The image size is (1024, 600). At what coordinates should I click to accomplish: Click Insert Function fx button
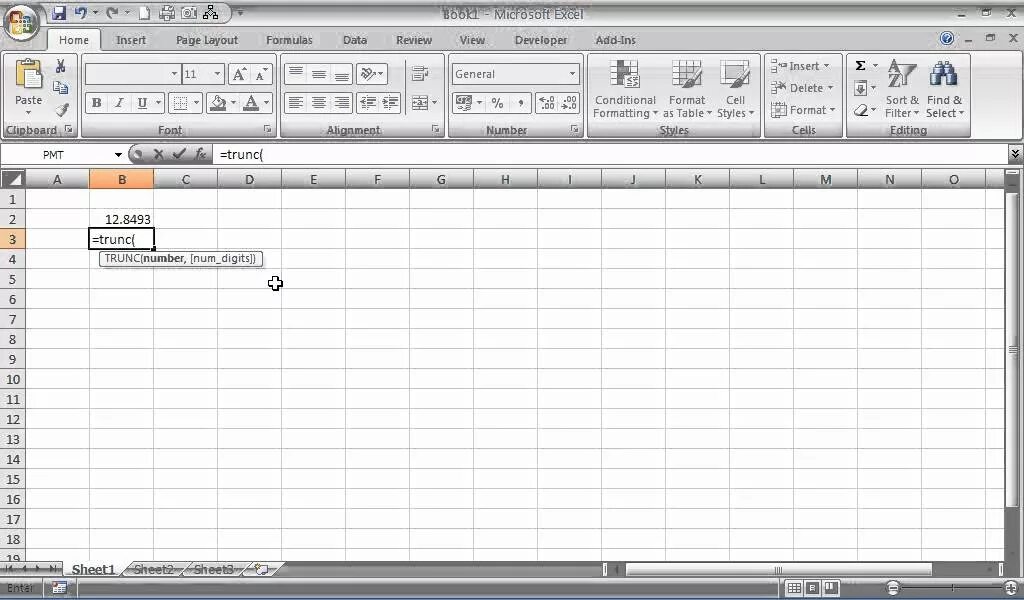point(200,154)
